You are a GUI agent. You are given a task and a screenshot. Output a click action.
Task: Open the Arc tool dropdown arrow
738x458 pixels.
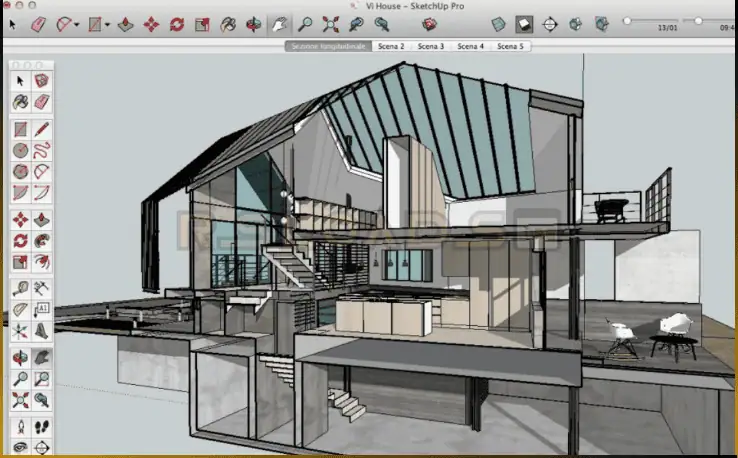pyautogui.click(x=77, y=24)
